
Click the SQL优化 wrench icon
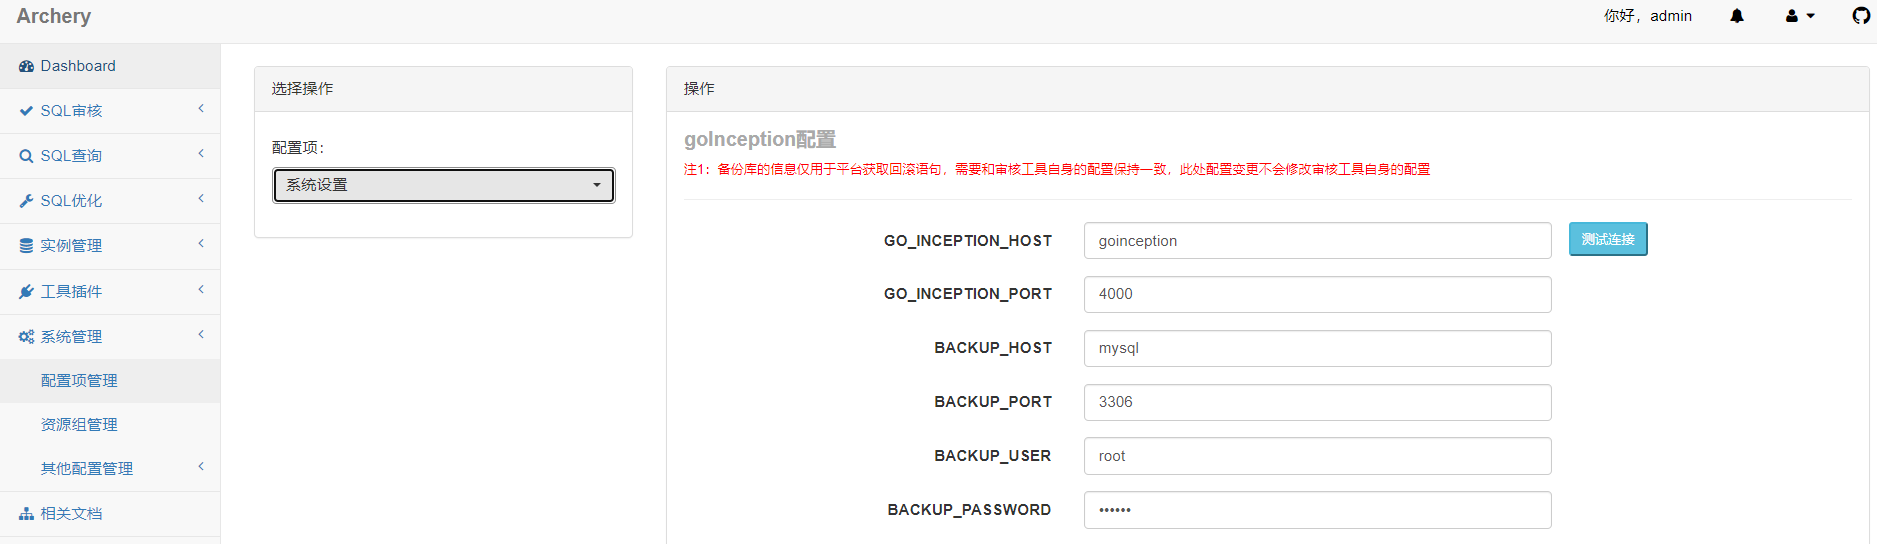26,201
